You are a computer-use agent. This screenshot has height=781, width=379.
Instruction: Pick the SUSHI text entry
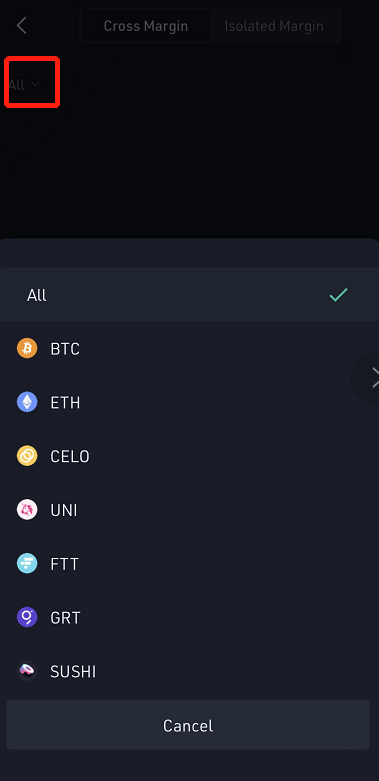73,671
